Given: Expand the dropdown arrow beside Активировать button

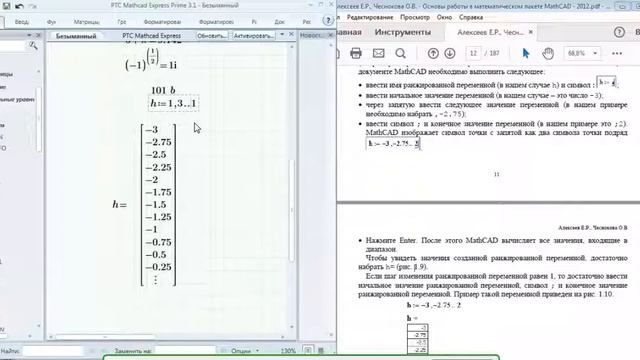Looking at the screenshot, I should pos(282,35).
